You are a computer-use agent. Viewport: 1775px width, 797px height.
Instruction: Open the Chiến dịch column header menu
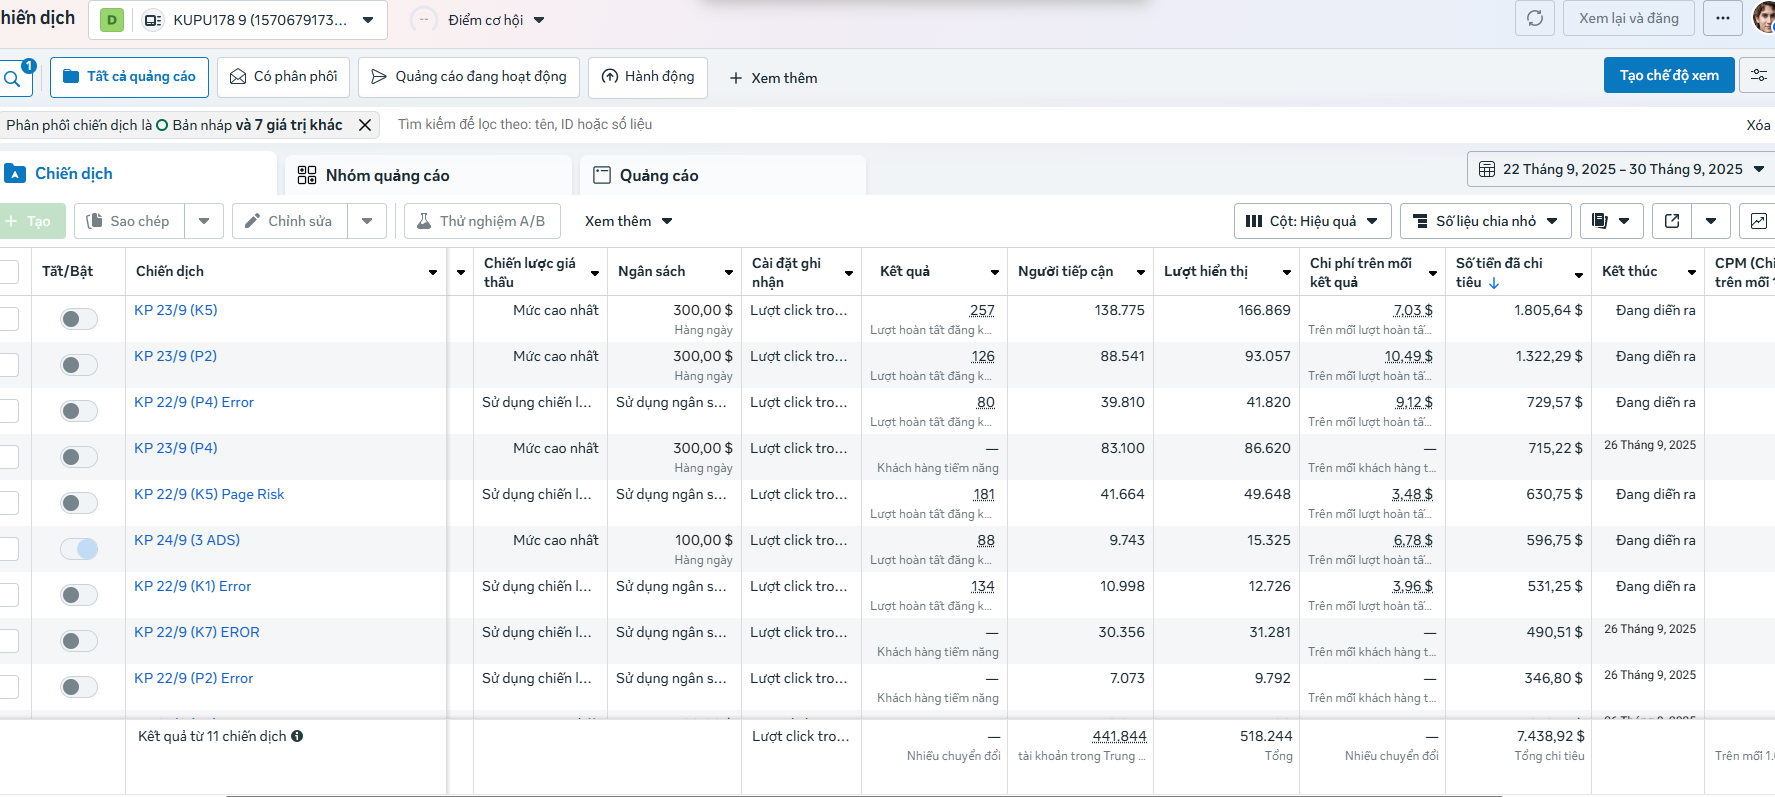click(433, 272)
